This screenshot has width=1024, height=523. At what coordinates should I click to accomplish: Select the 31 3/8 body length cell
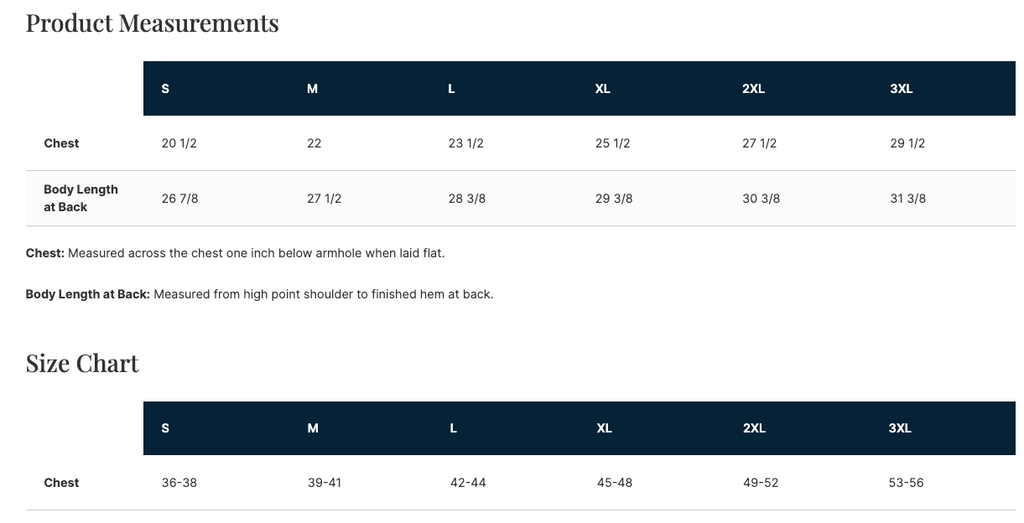point(908,198)
